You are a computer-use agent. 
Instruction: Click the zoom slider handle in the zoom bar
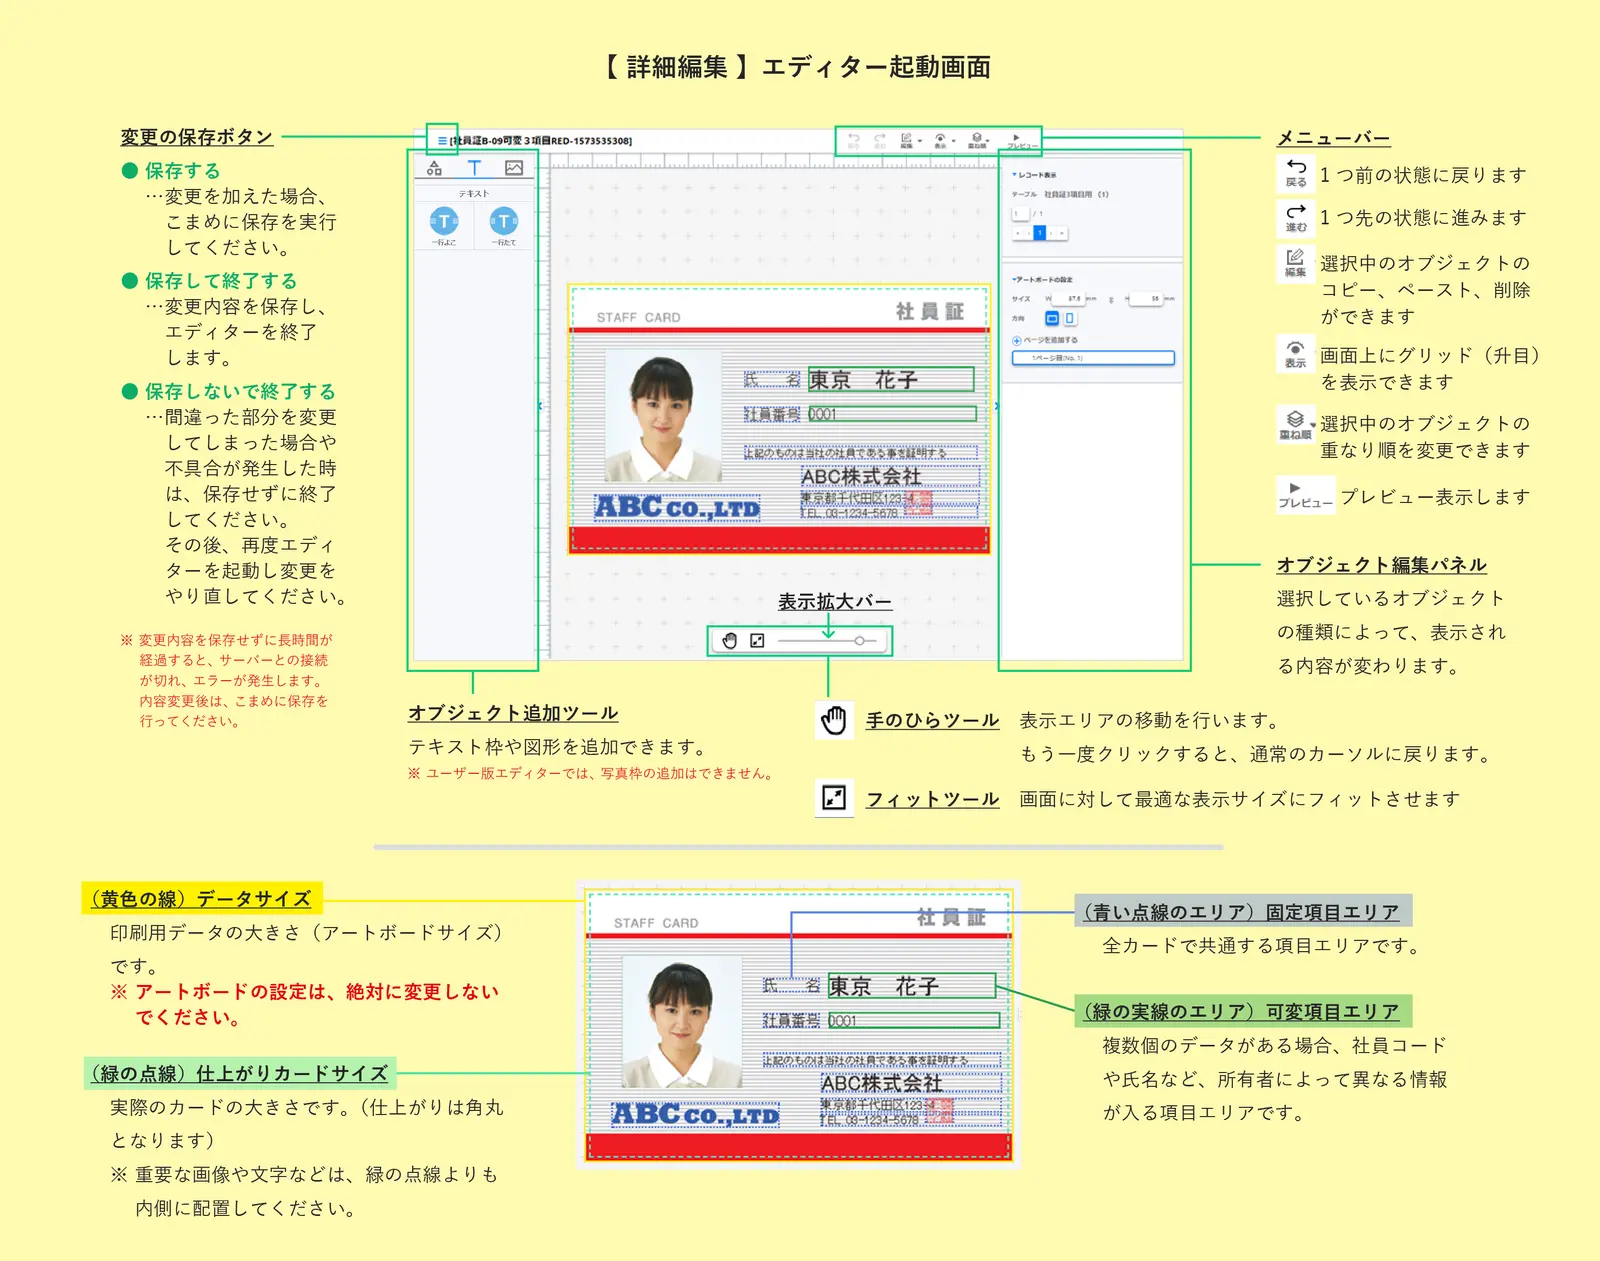tap(859, 641)
